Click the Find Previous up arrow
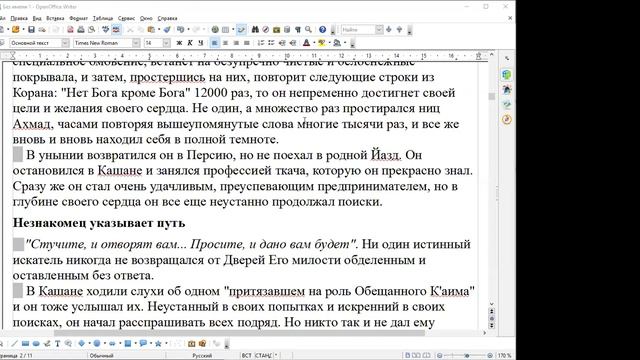 [399, 29]
